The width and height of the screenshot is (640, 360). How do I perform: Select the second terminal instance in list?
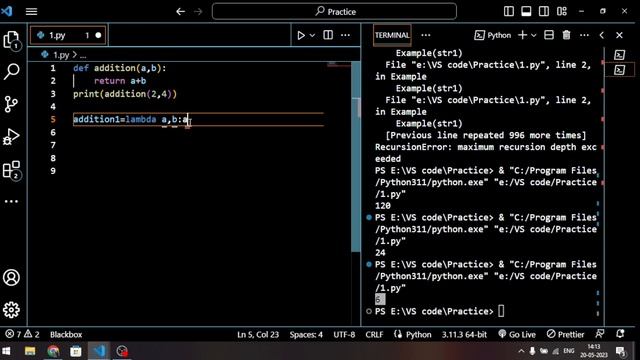click(620, 70)
